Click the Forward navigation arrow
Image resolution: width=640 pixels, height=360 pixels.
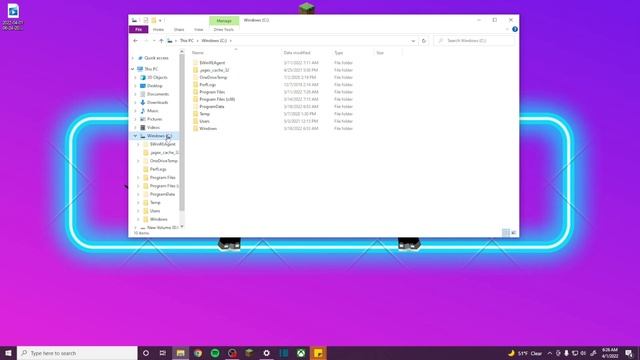(146, 41)
